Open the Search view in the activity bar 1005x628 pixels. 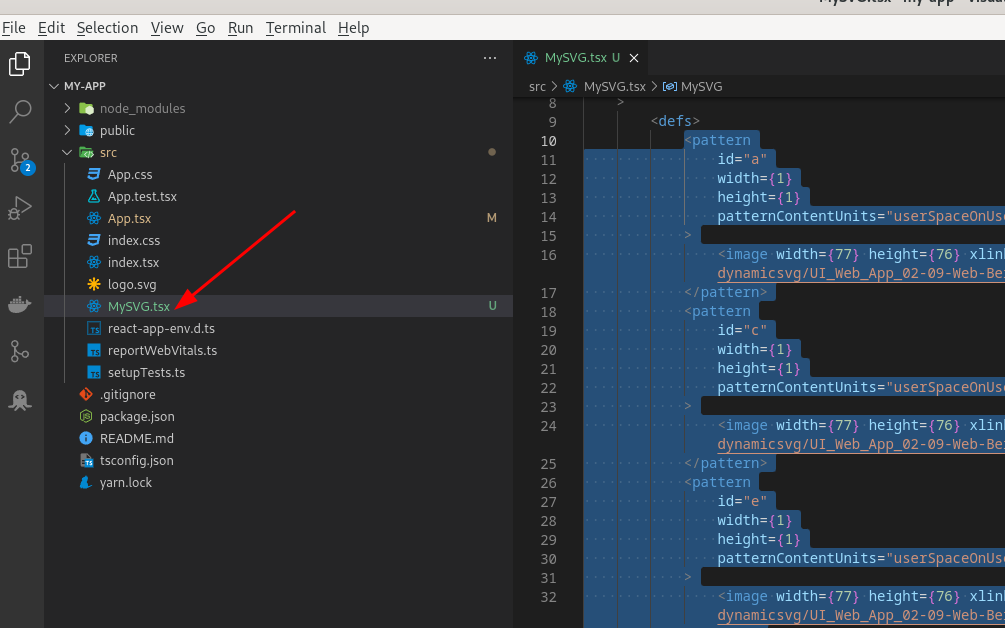pyautogui.click(x=20, y=111)
